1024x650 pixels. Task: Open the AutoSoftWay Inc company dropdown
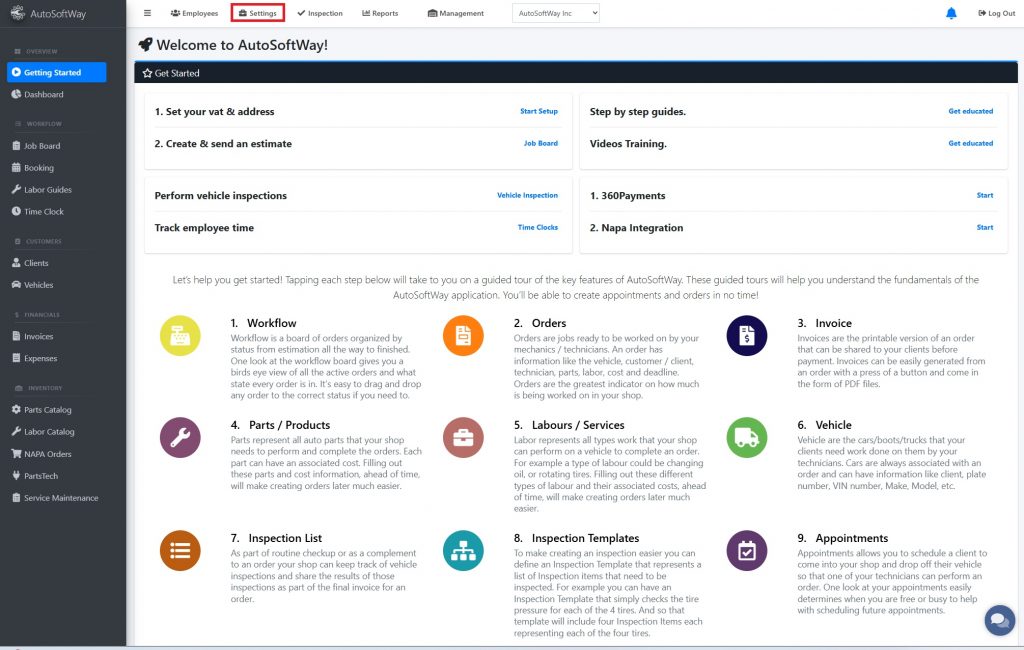[x=555, y=13]
